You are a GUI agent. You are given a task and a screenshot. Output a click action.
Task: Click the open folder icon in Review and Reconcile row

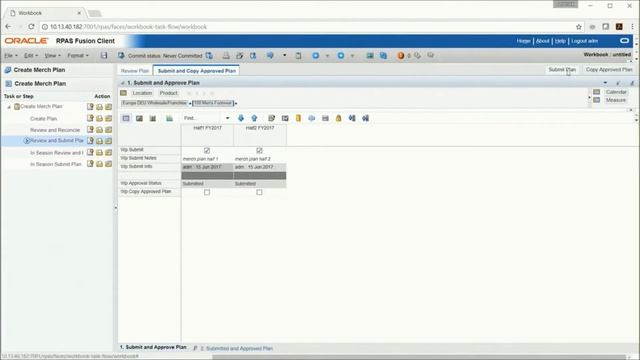pyautogui.click(x=99, y=130)
